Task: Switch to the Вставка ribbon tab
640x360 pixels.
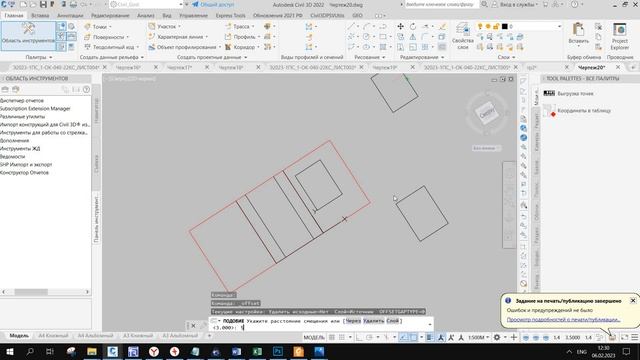Action: click(x=40, y=16)
